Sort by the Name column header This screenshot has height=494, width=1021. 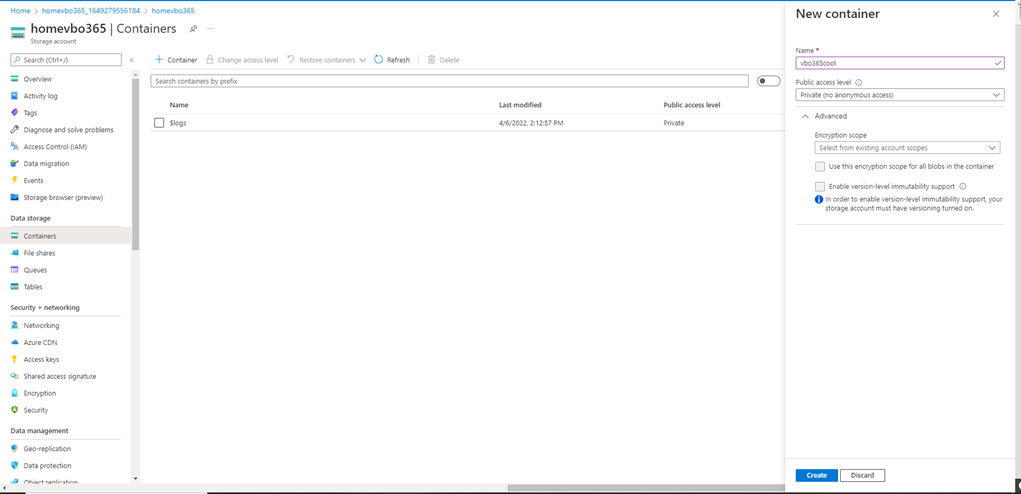(x=179, y=105)
